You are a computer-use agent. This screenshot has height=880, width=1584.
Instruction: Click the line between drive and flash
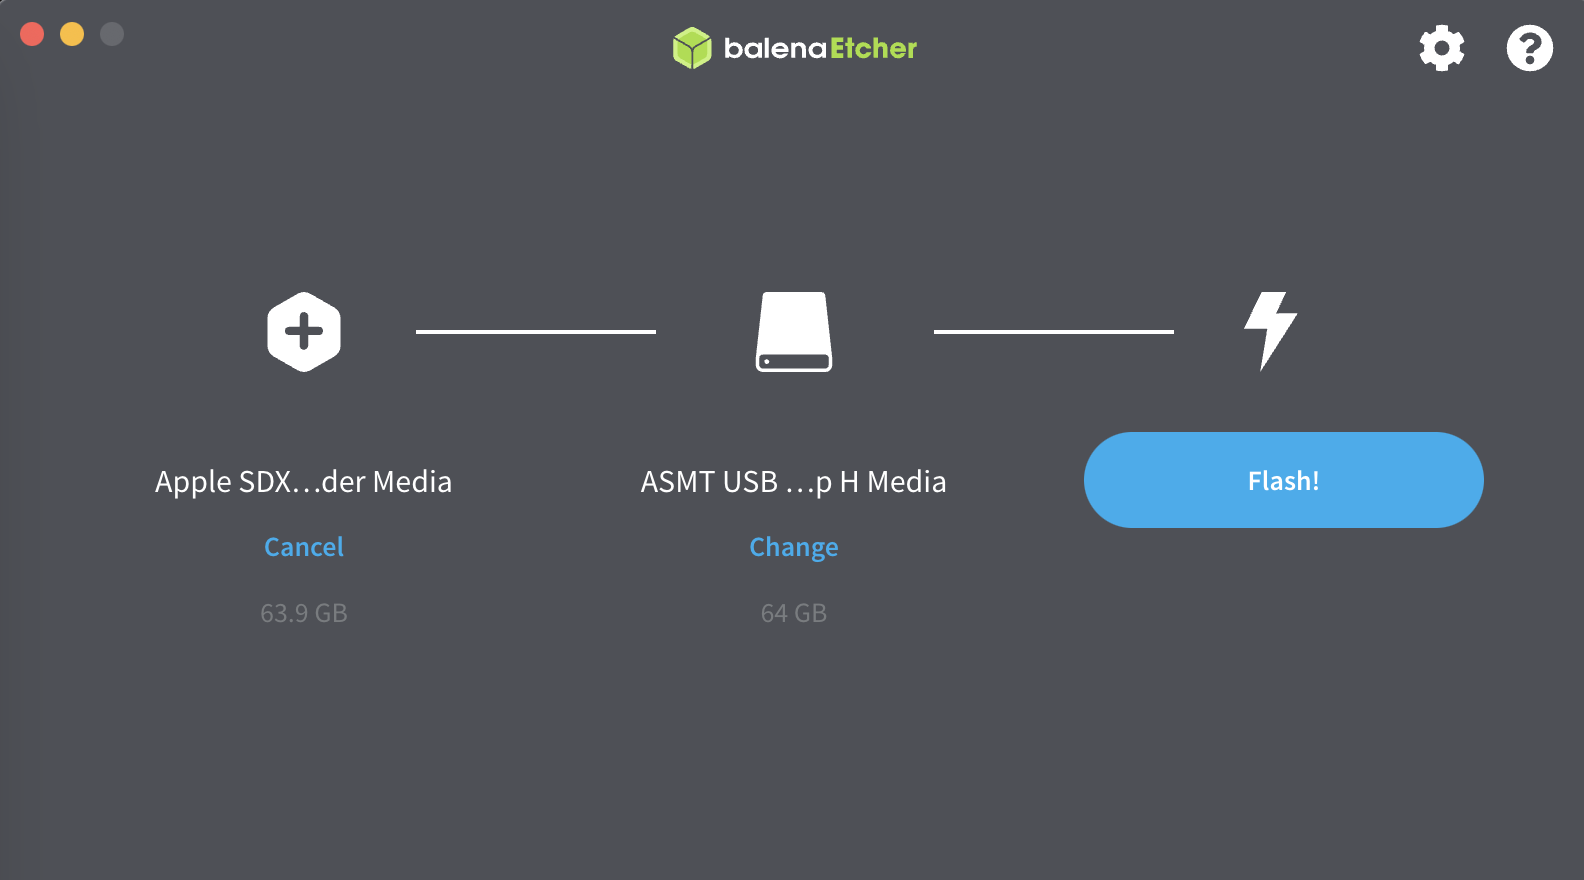click(1054, 331)
